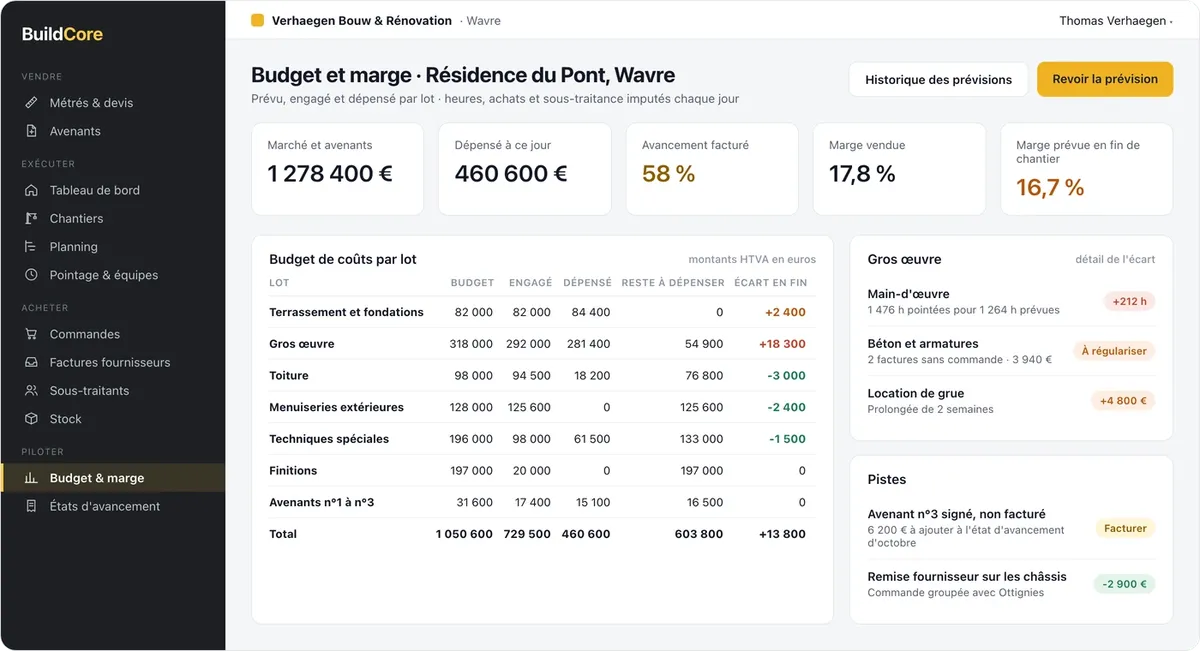Click the +4 800 € crane badge
This screenshot has height=651, width=1200.
(x=1123, y=401)
